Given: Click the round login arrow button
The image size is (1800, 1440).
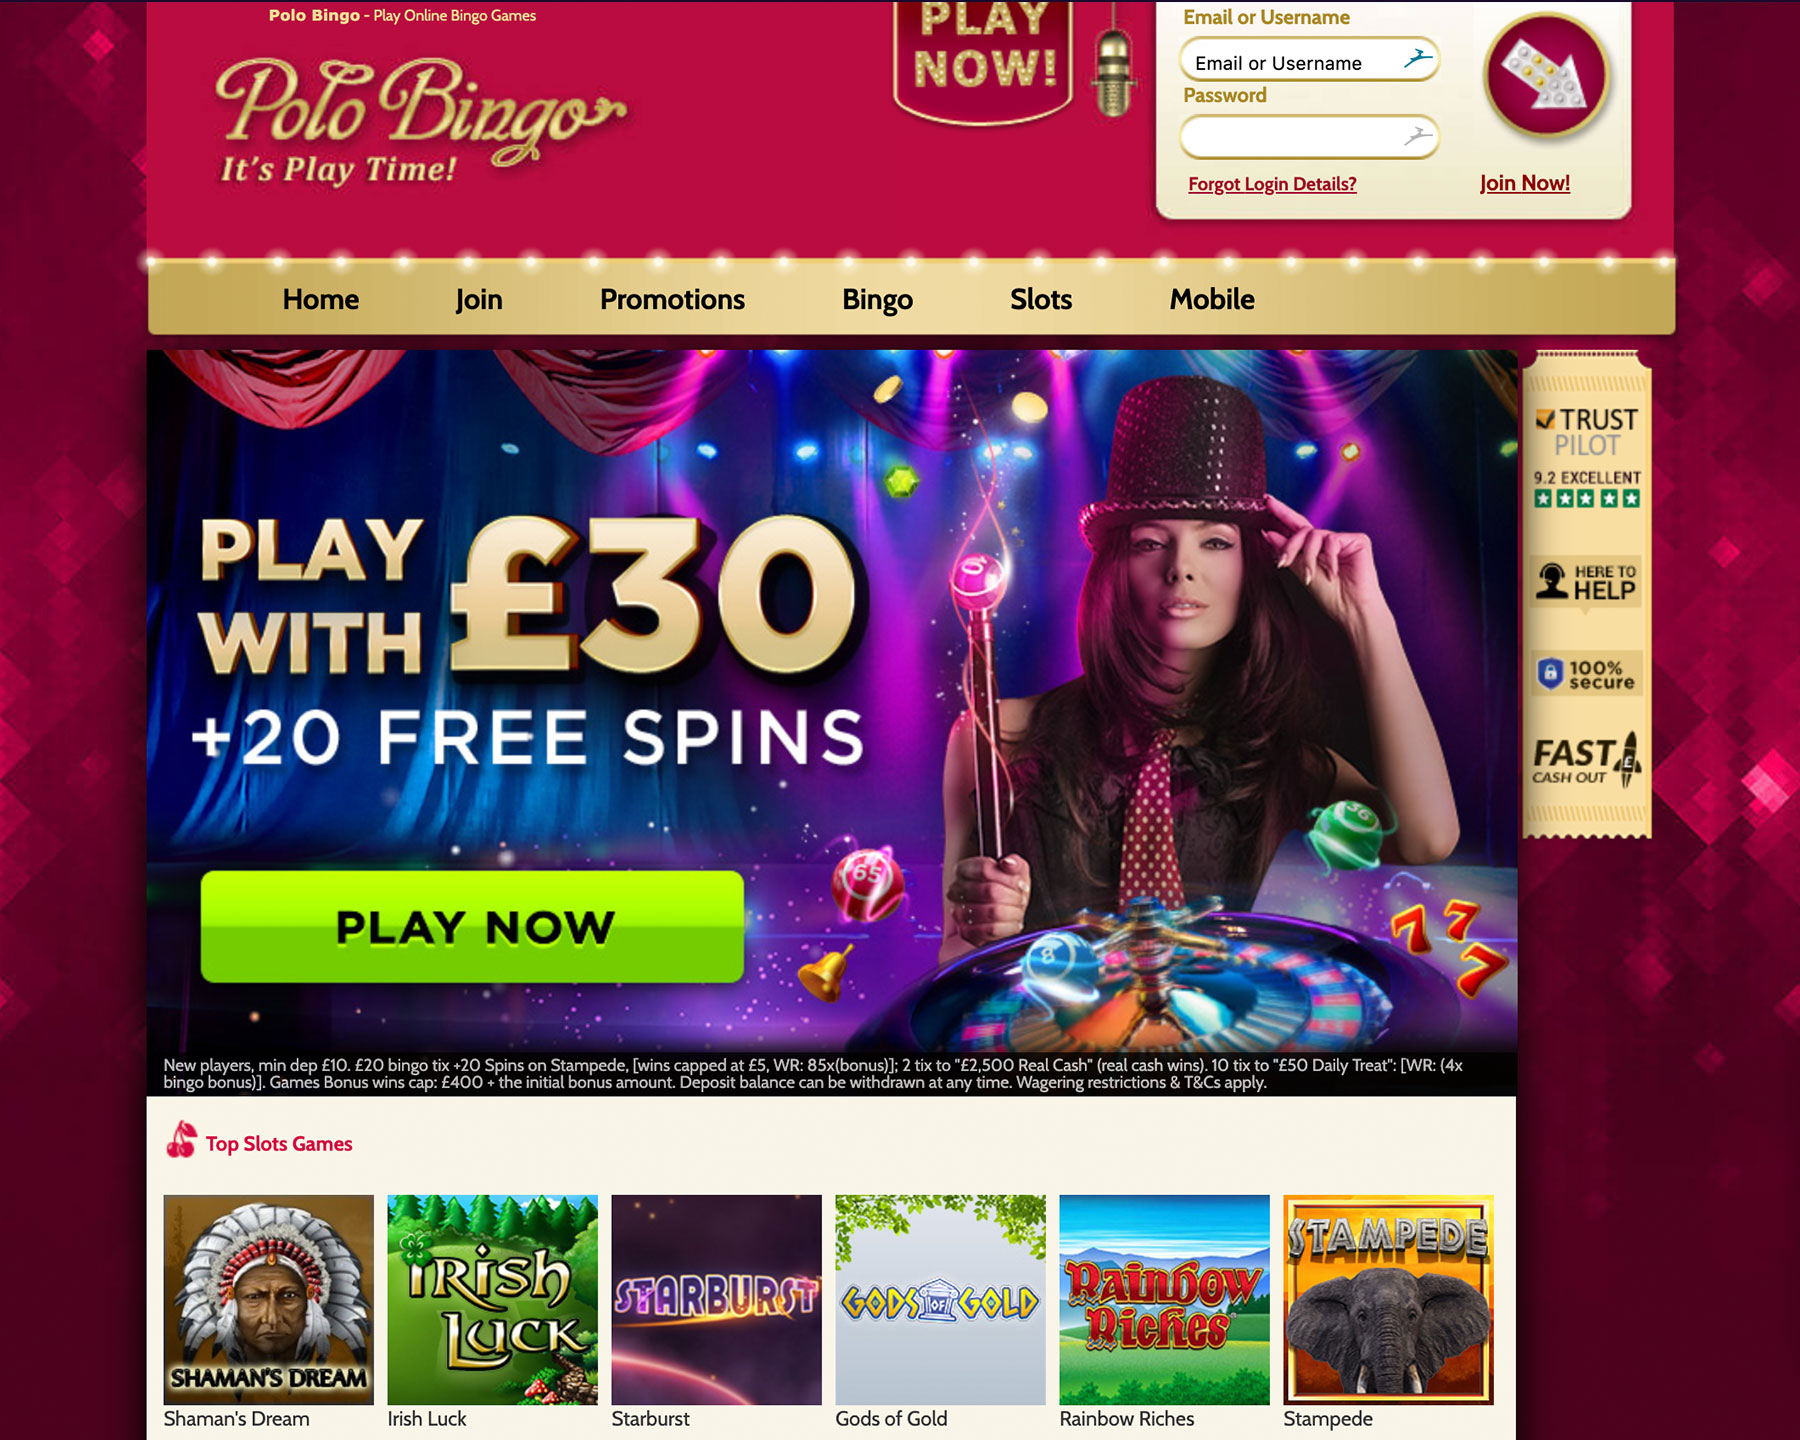Looking at the screenshot, I should pos(1546,76).
